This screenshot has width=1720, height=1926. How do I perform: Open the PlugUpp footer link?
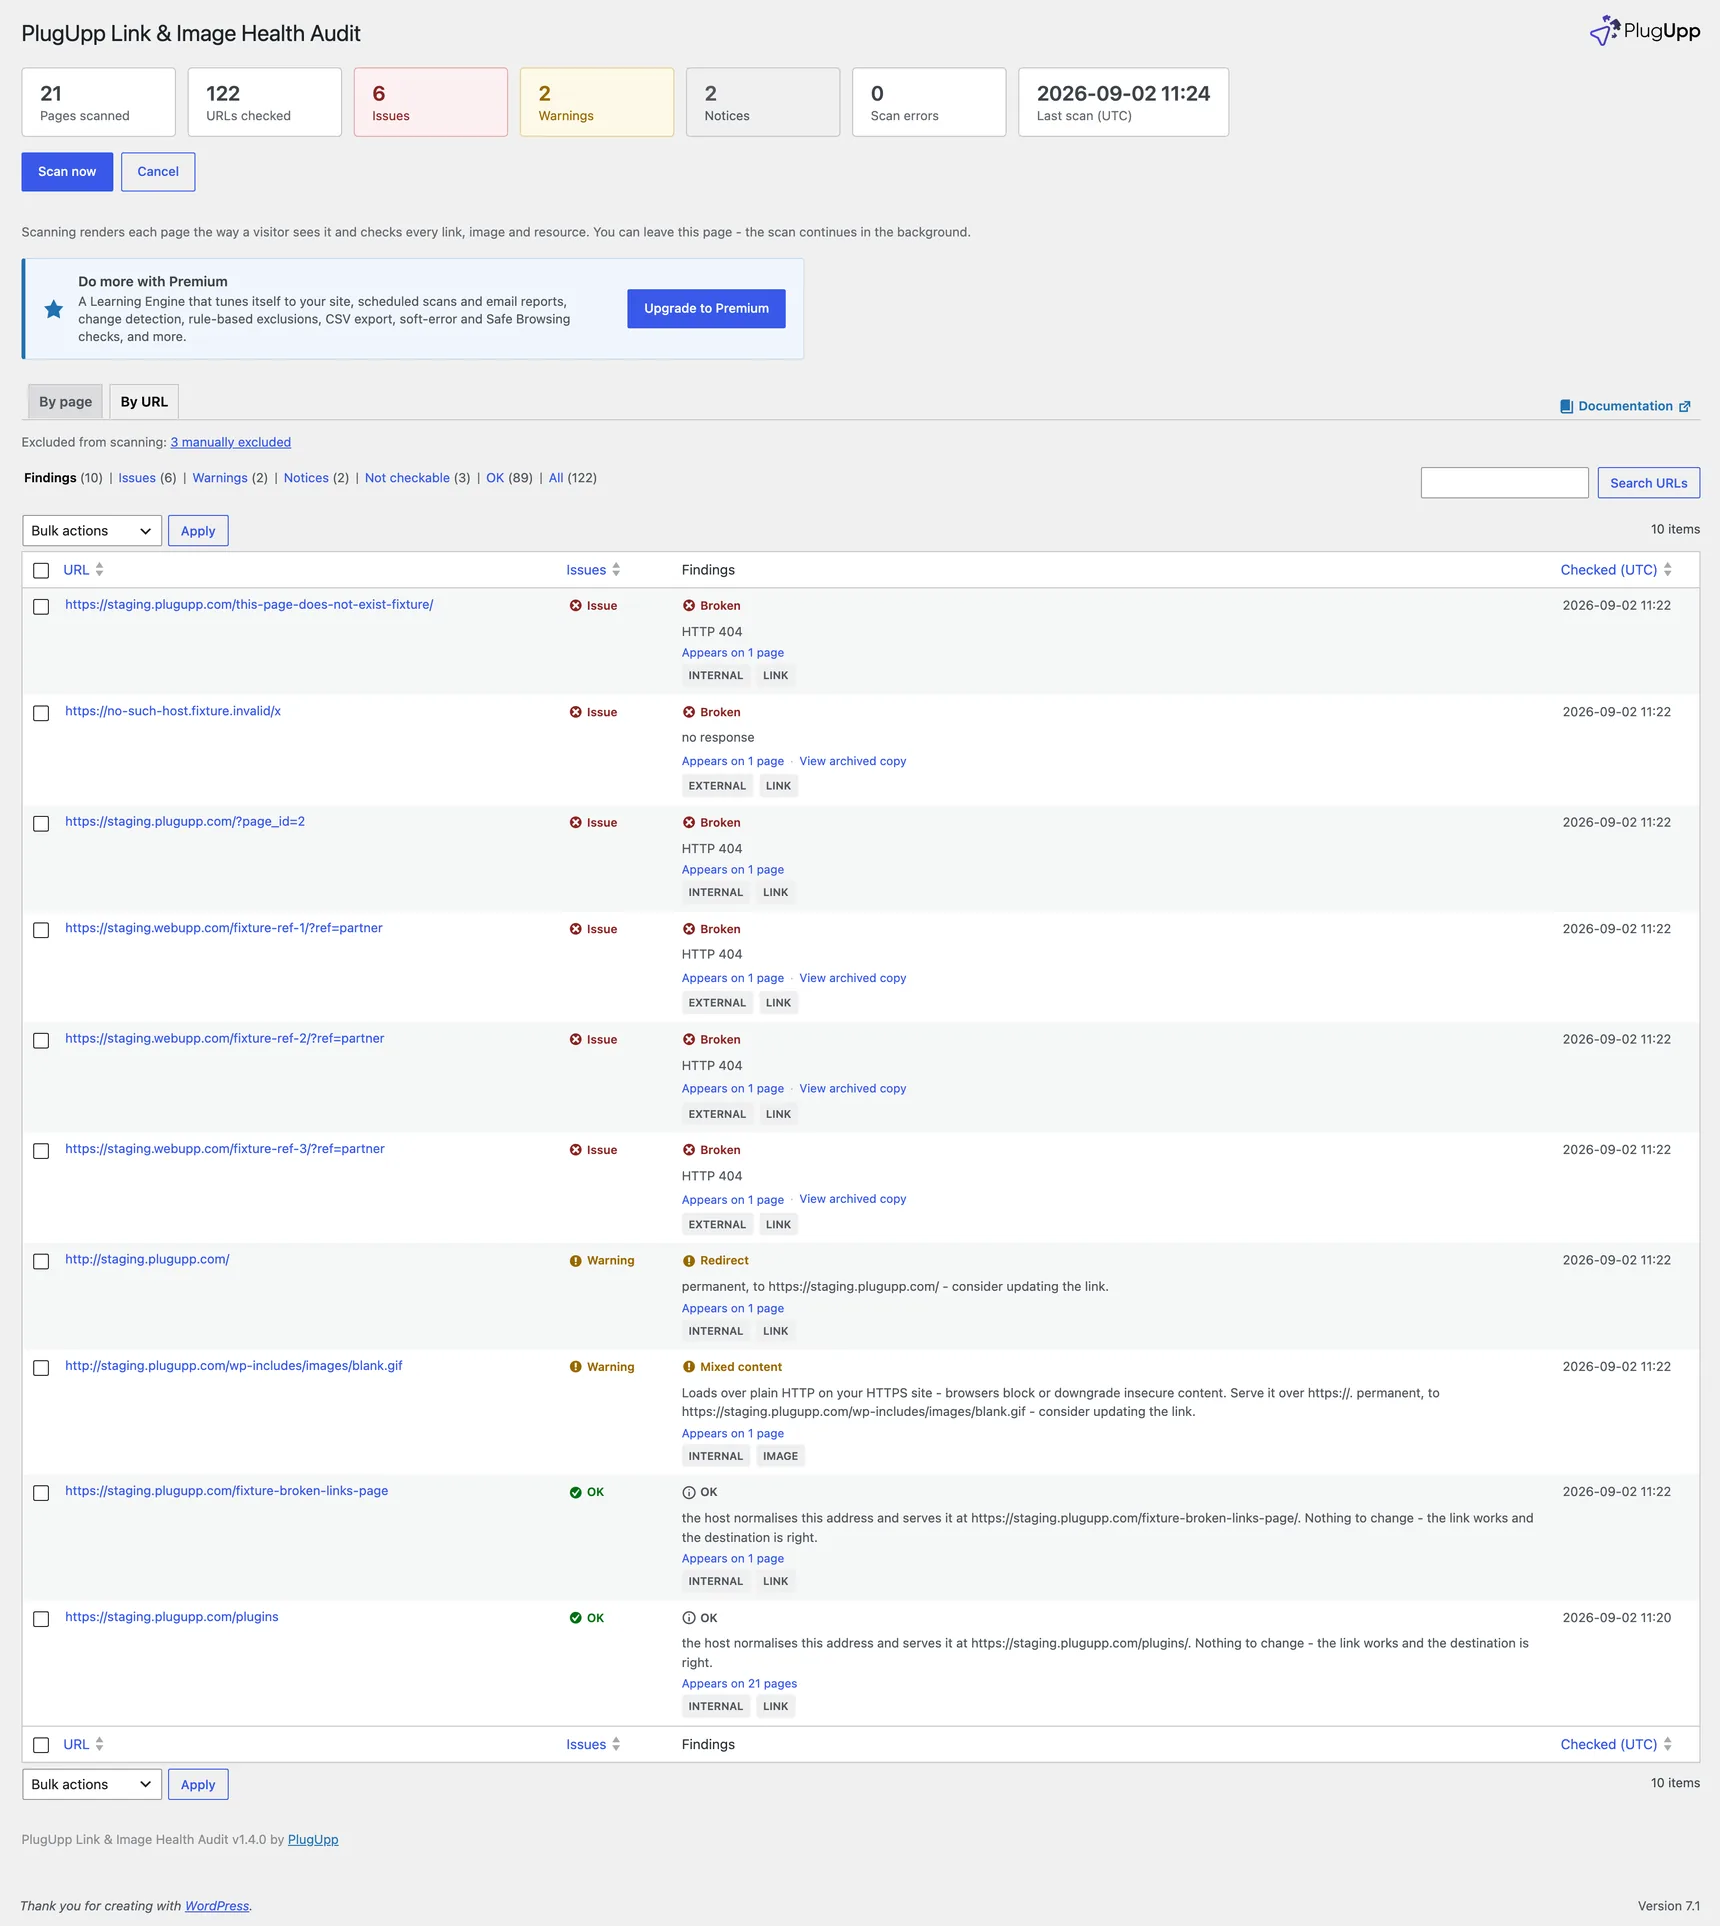[x=313, y=1839]
